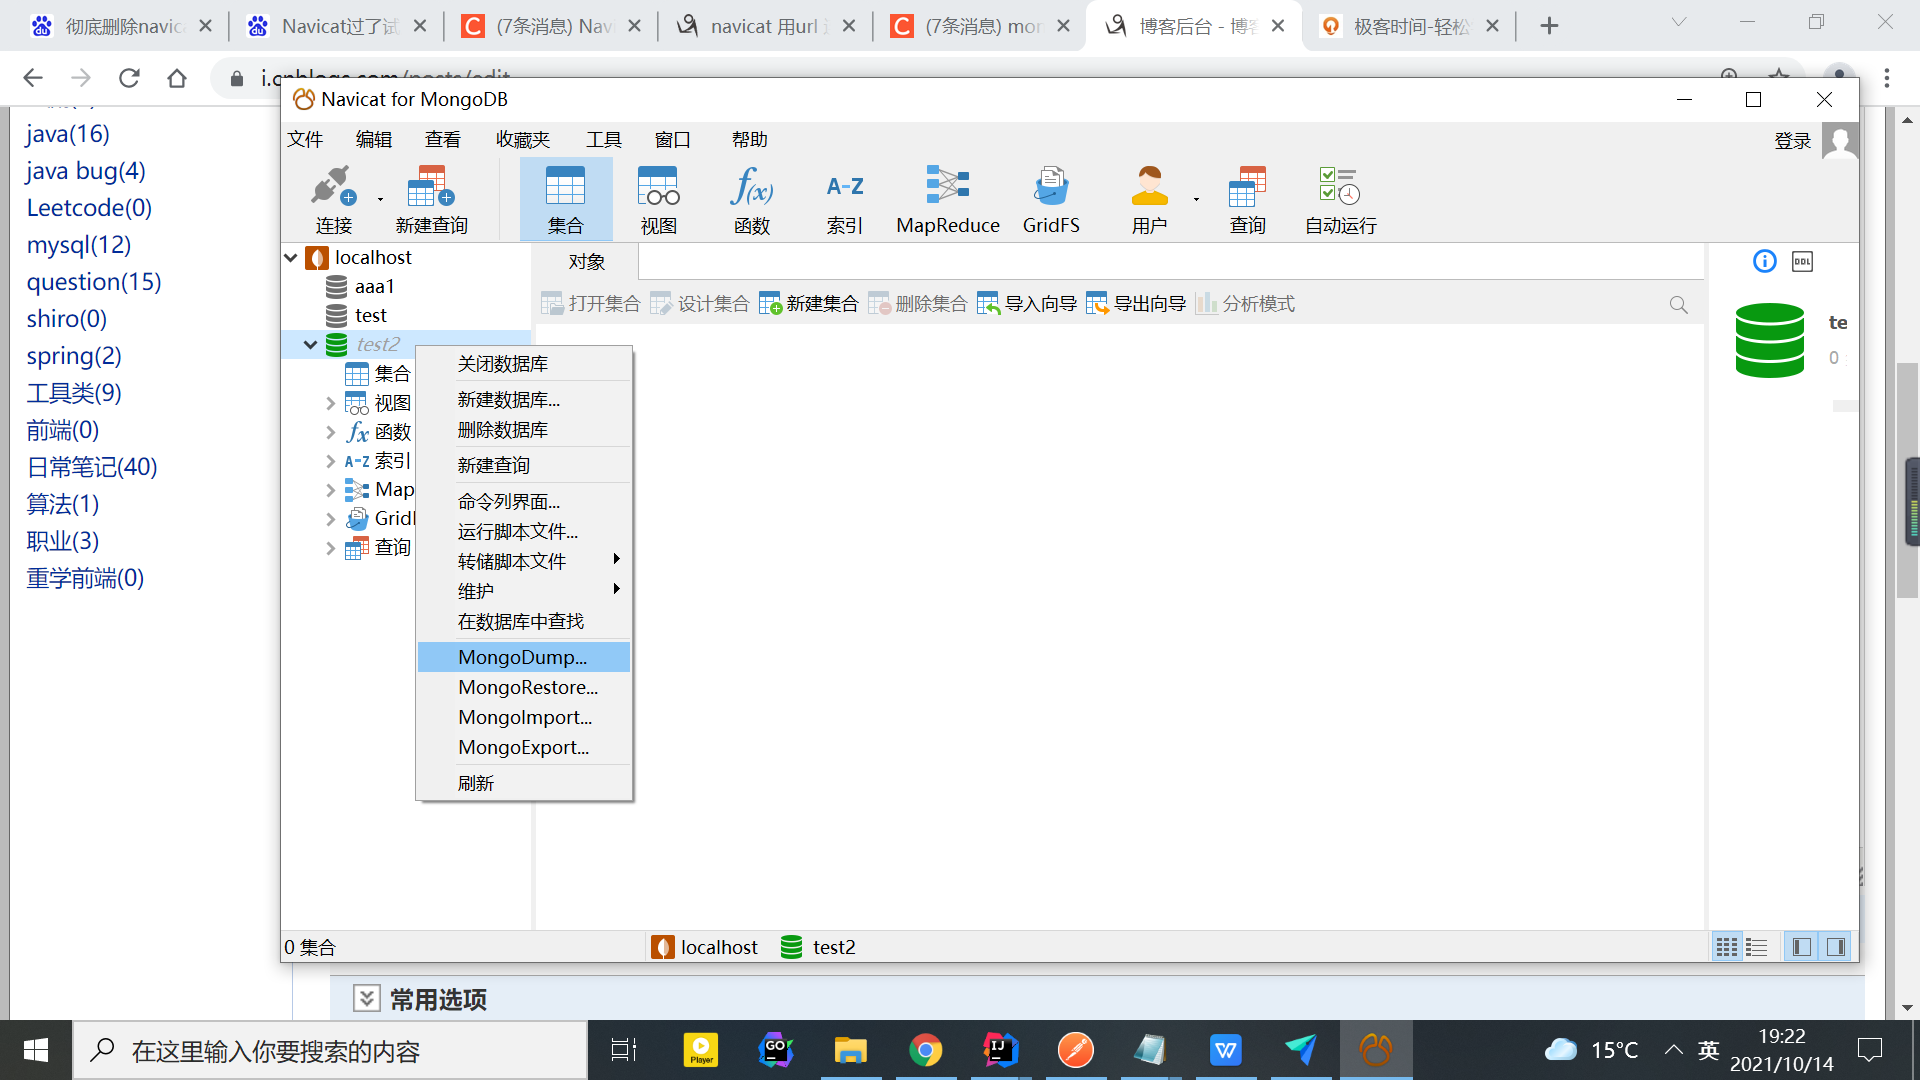Collapse the 常用选项 section in browser page

pyautogui.click(x=367, y=998)
